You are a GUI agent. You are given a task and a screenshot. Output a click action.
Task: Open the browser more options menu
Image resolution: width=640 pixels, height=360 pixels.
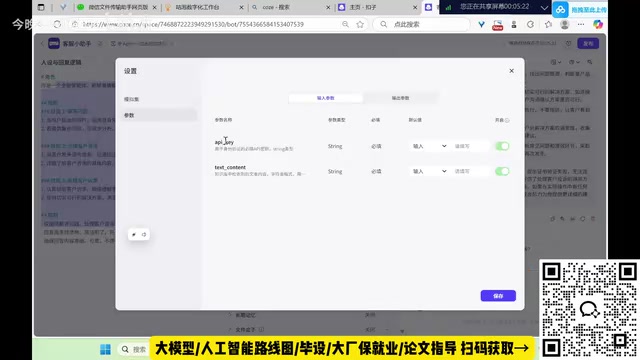pos(581,24)
